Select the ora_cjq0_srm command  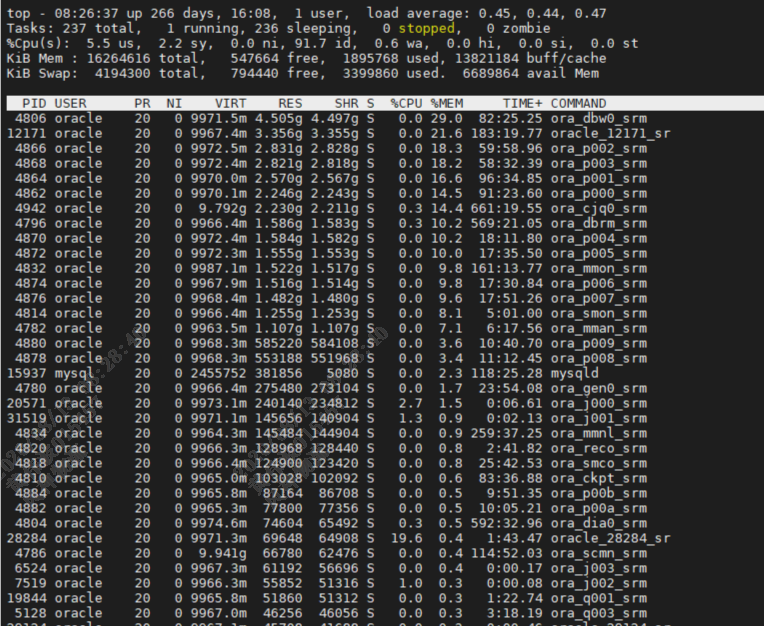[x=599, y=209]
